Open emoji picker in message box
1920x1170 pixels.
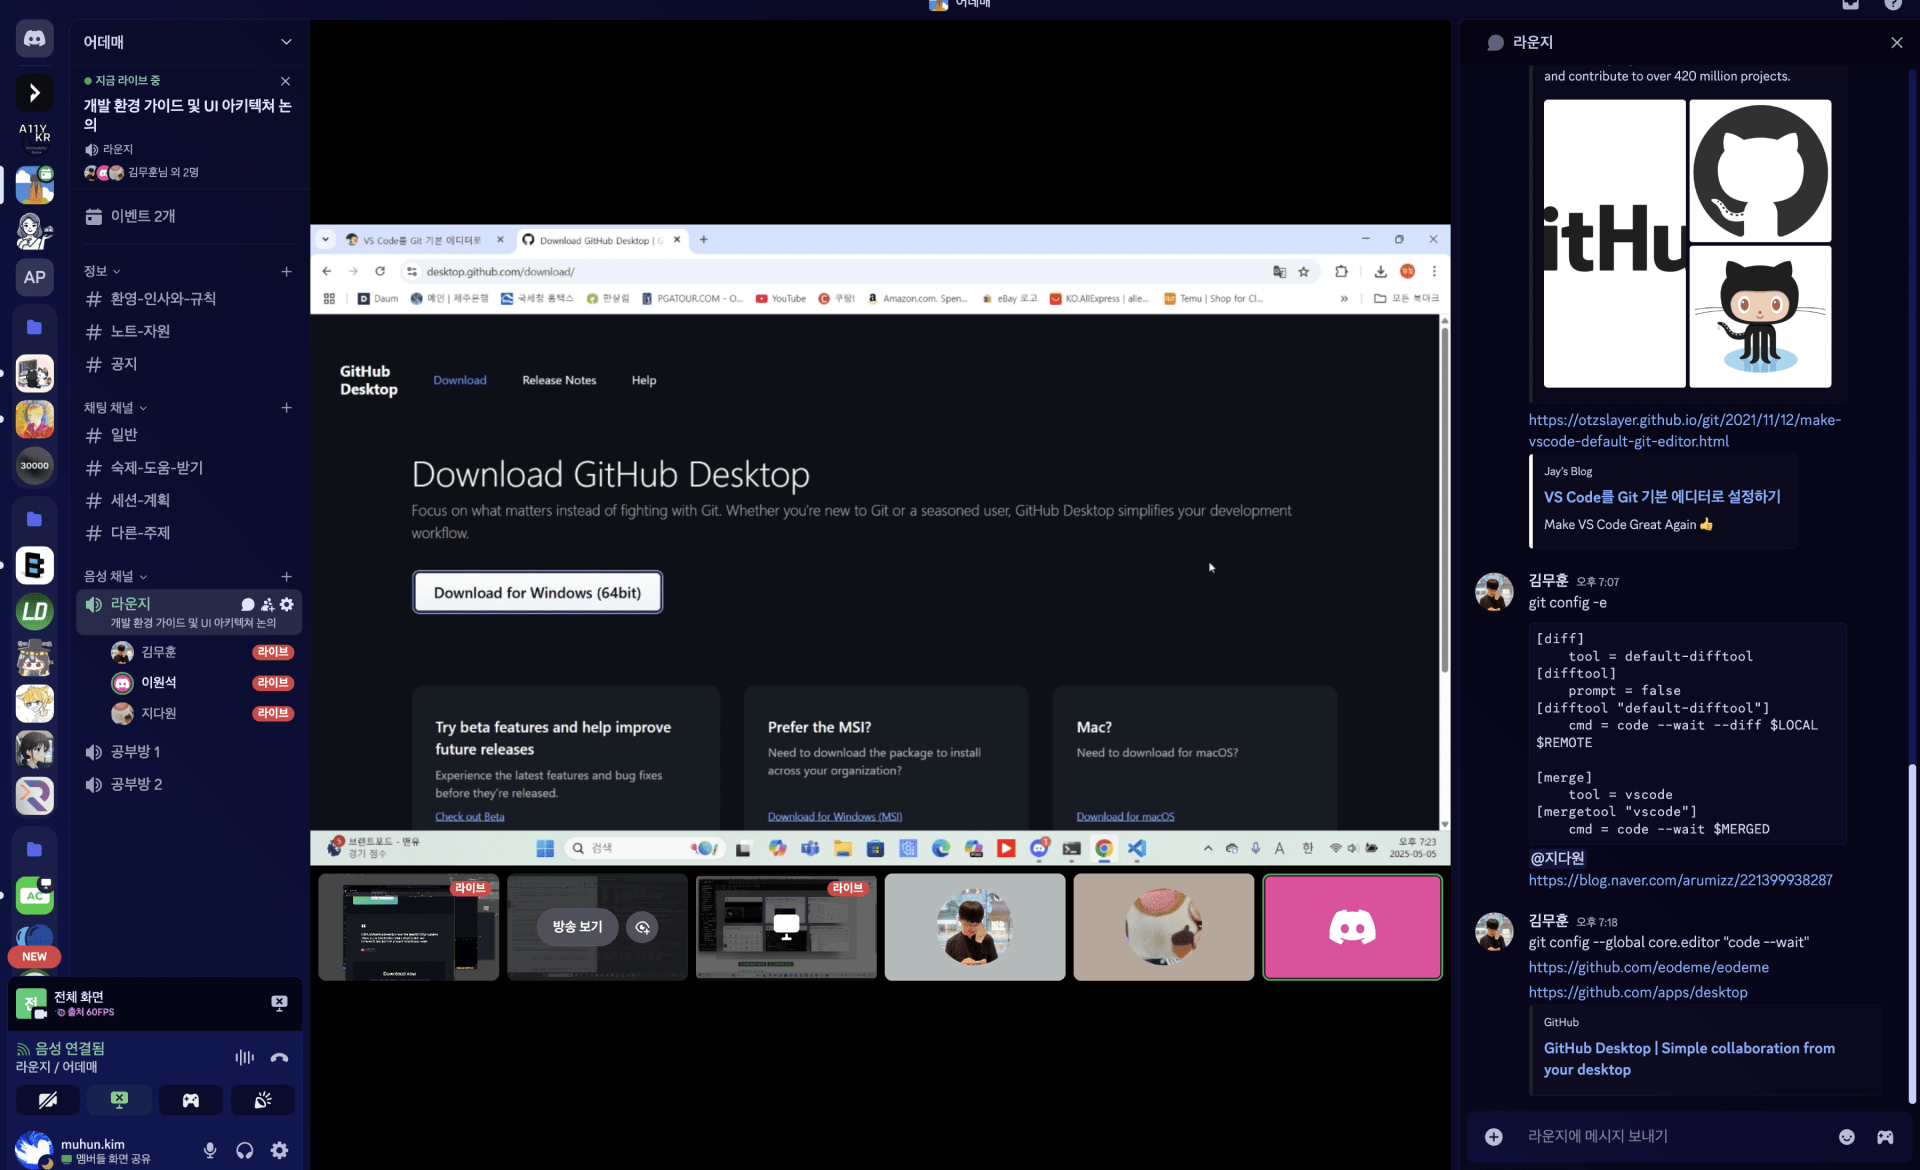[x=1847, y=1137]
